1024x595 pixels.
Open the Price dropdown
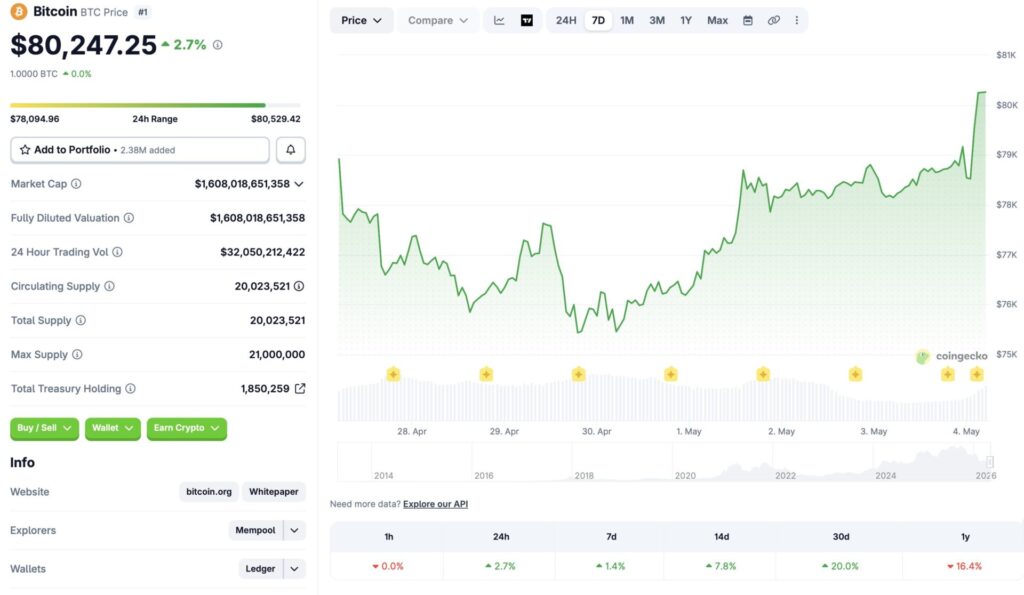pyautogui.click(x=361, y=20)
